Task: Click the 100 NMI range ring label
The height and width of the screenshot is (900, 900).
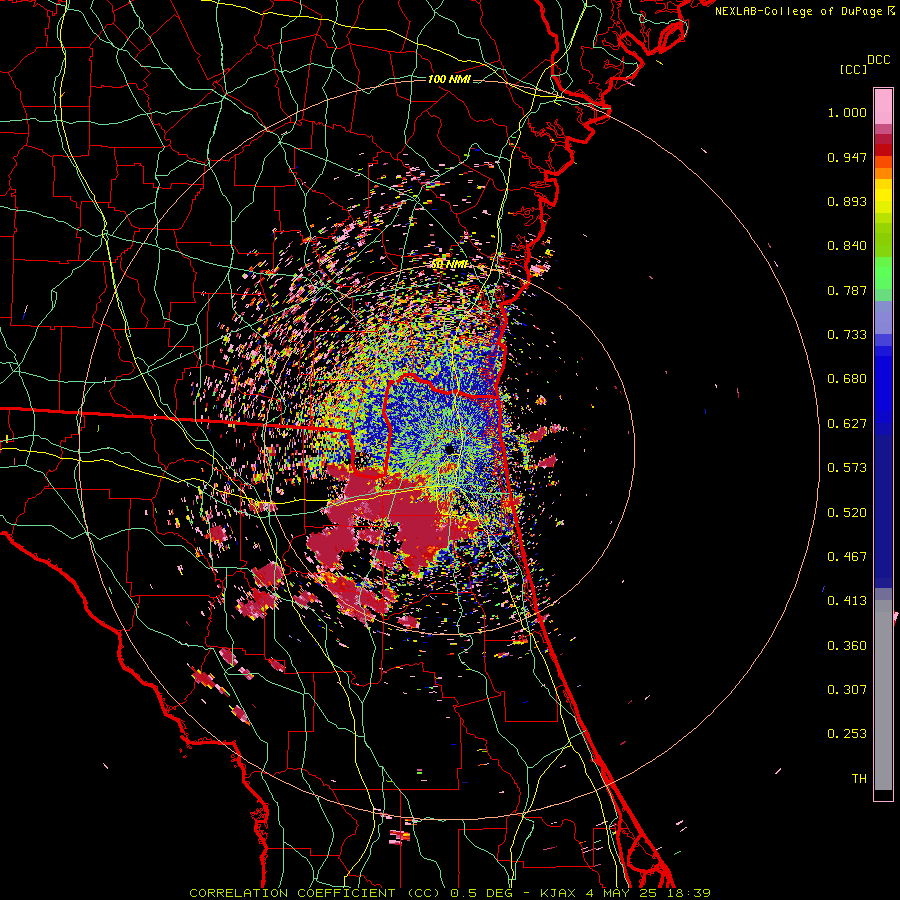Action: 449,79
